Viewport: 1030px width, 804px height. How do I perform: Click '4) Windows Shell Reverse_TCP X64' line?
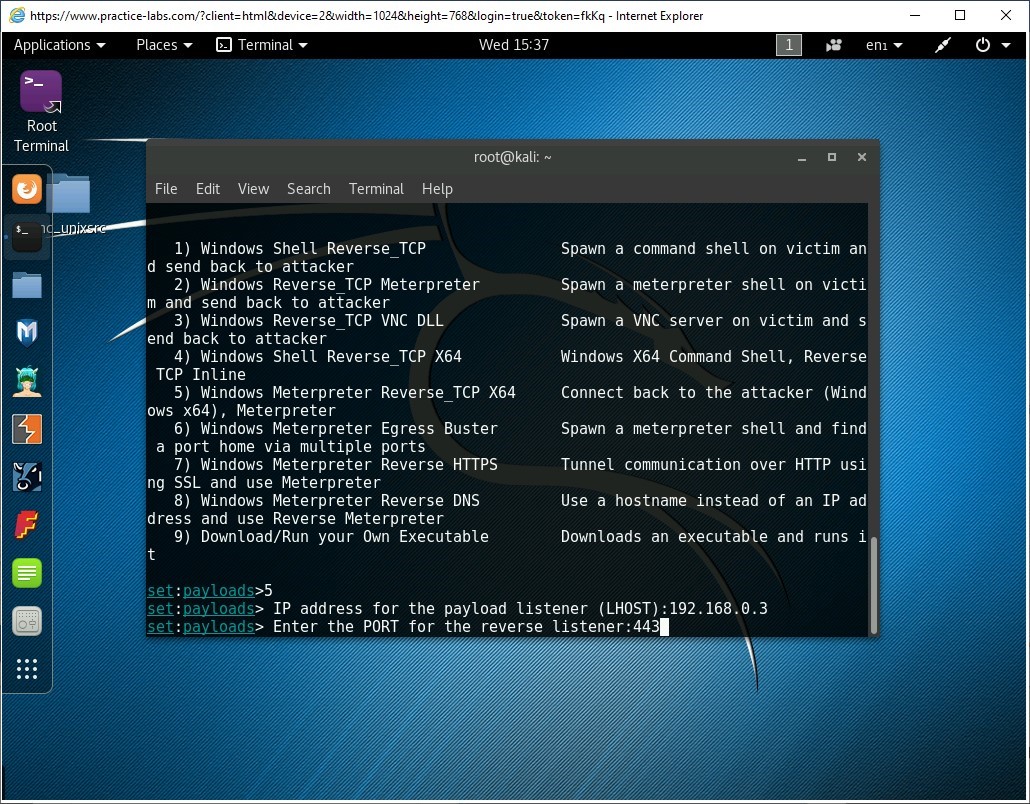(318, 357)
